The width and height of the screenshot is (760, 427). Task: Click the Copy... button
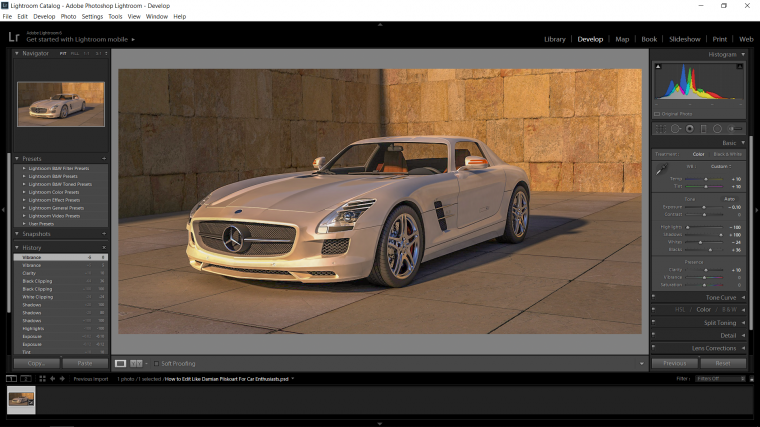pos(36,363)
